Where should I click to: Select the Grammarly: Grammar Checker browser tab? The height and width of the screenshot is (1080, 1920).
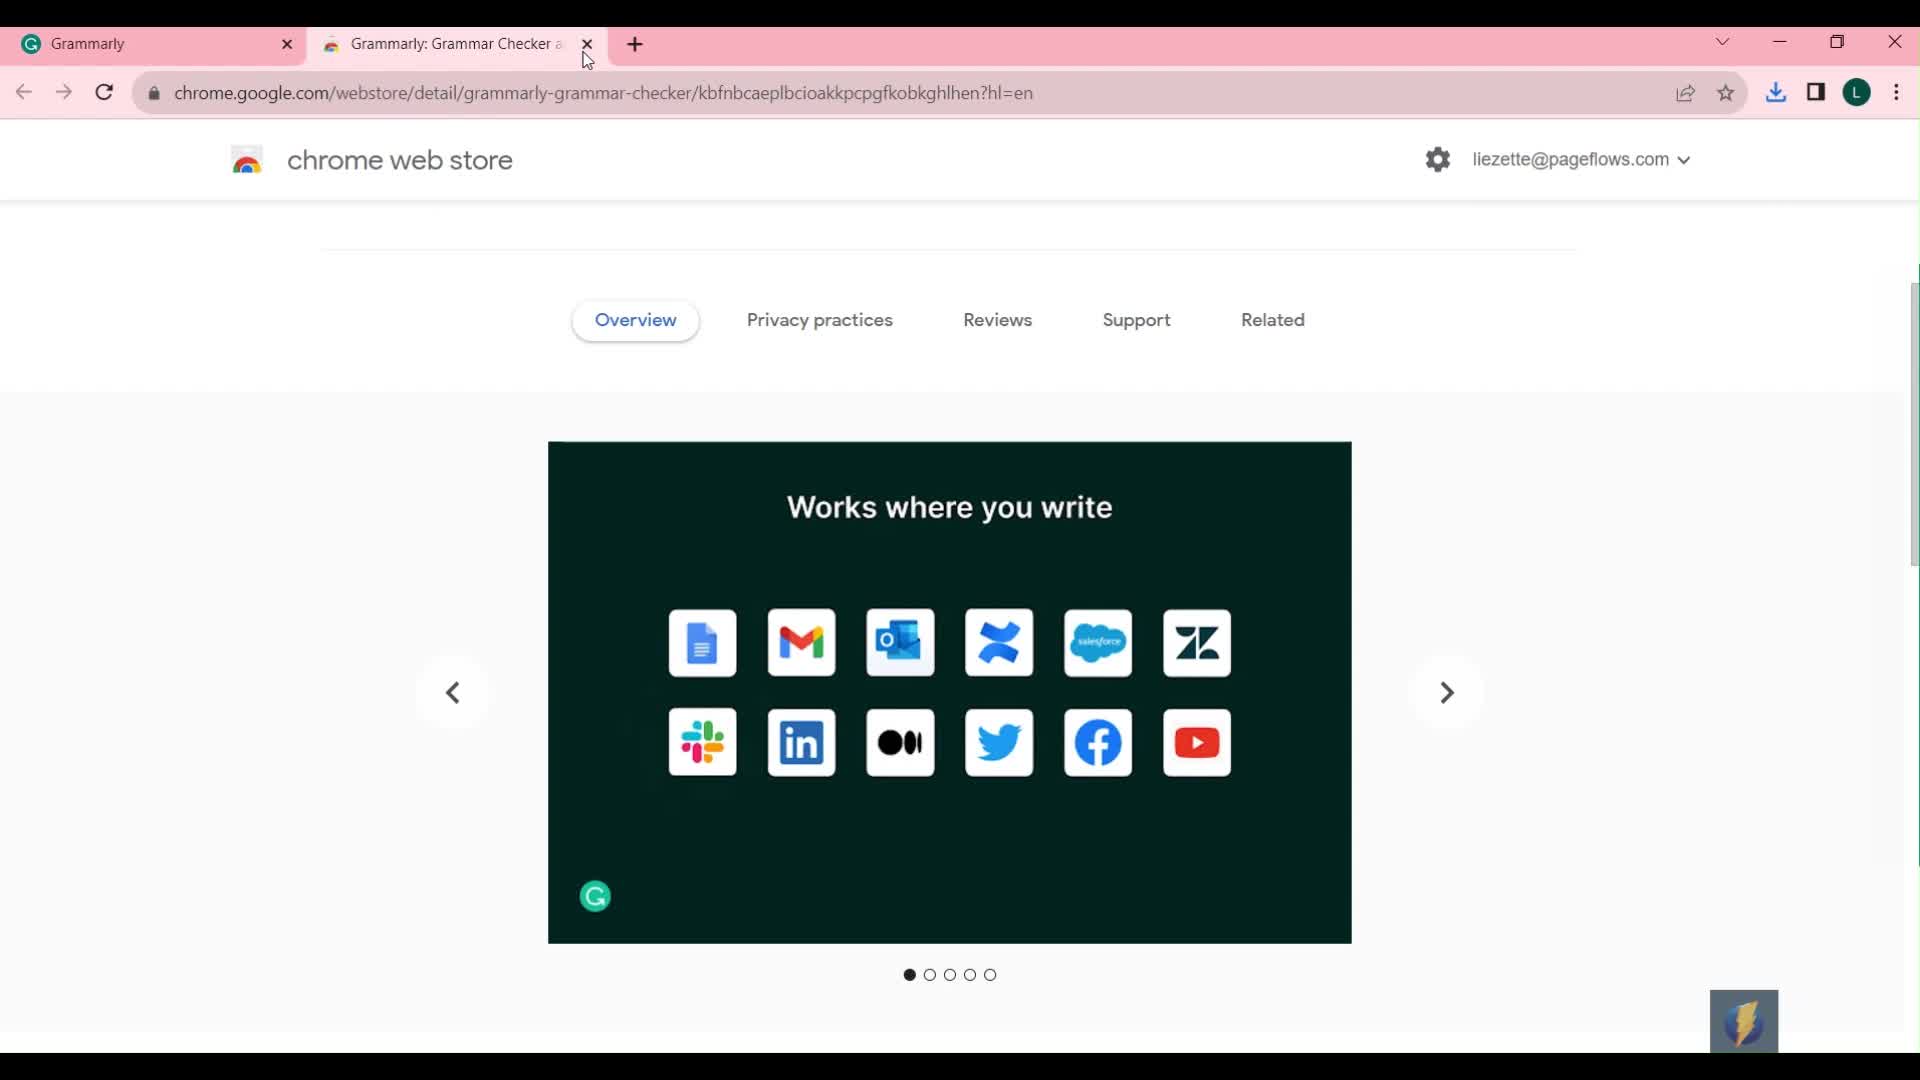pyautogui.click(x=456, y=44)
